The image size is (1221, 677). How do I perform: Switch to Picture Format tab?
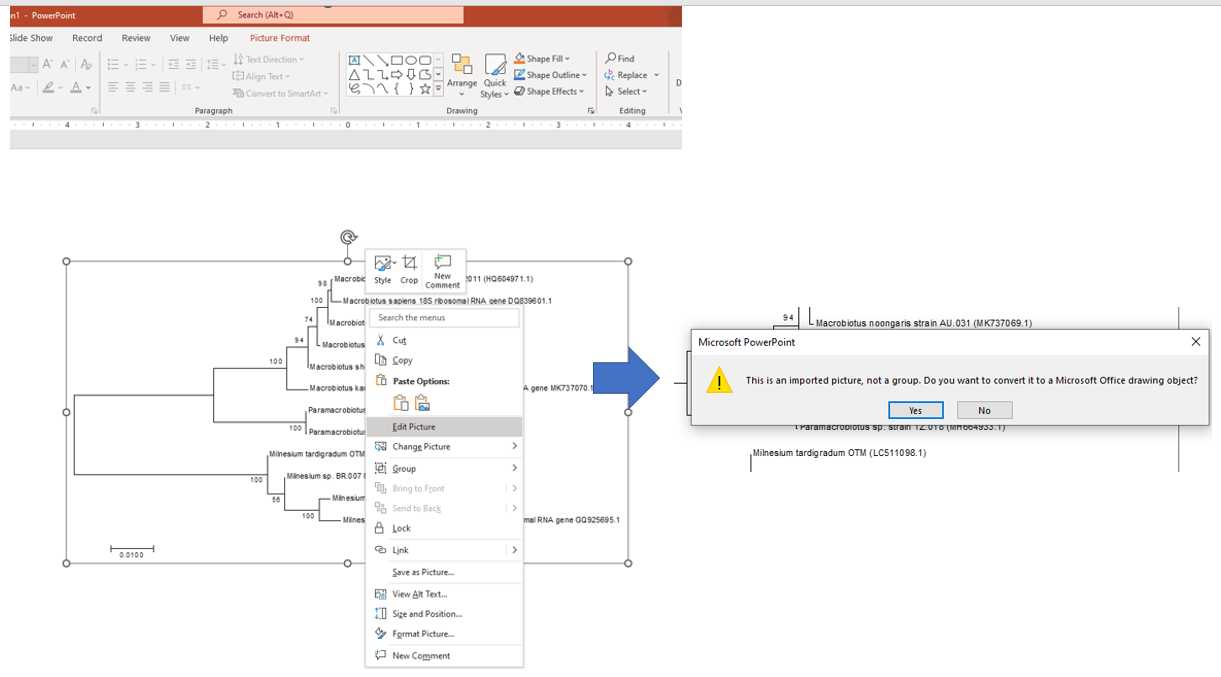coord(280,38)
